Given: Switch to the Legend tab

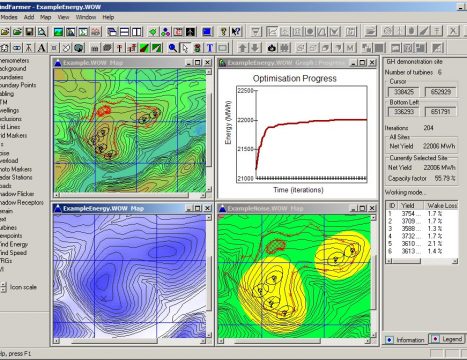Looking at the screenshot, I should tap(447, 339).
